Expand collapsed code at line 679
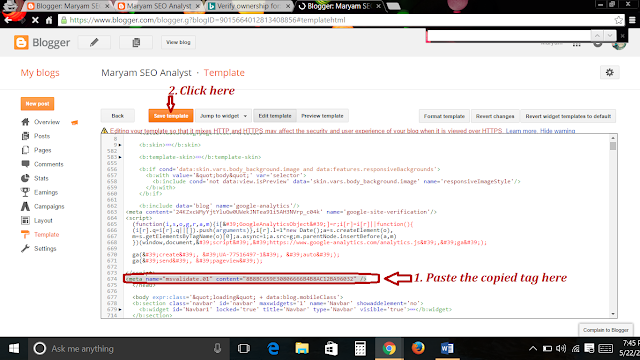This screenshot has width=640, height=360. point(120,309)
